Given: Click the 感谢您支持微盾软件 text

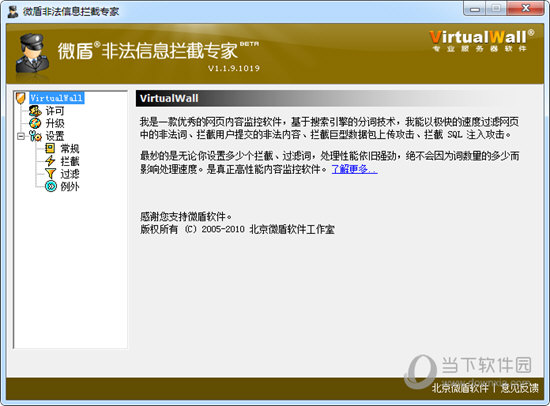Looking at the screenshot, I should [x=186, y=216].
